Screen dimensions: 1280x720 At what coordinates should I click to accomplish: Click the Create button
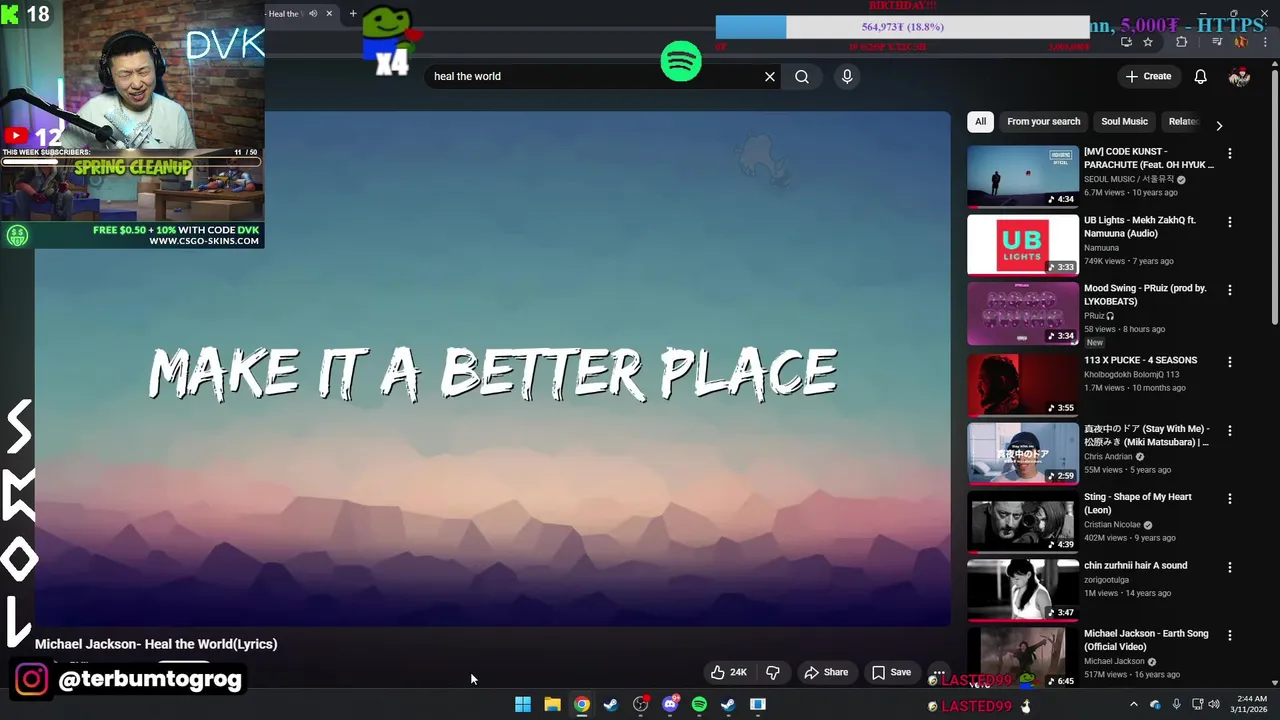pos(1148,76)
